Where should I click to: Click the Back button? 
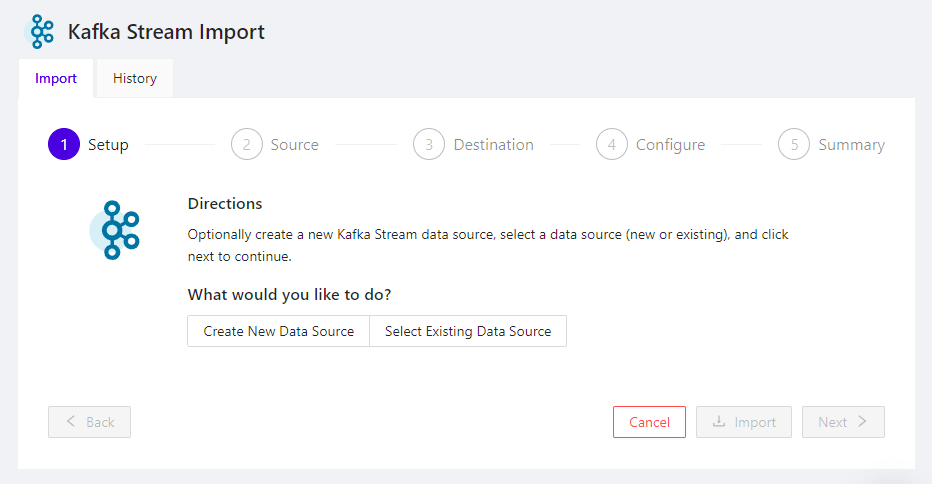click(x=89, y=422)
